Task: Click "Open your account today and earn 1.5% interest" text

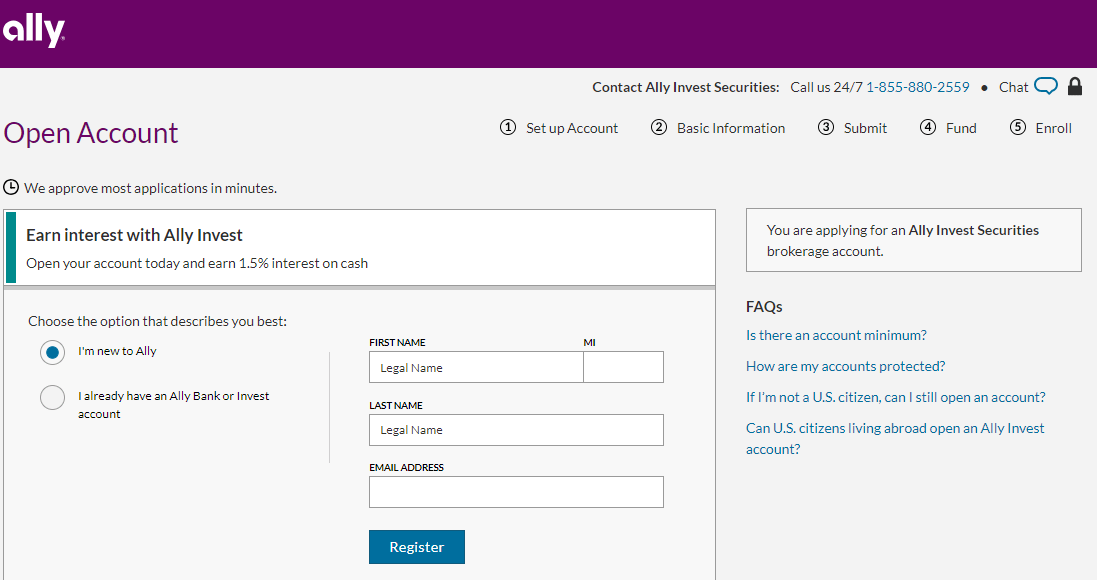Action: [197, 263]
